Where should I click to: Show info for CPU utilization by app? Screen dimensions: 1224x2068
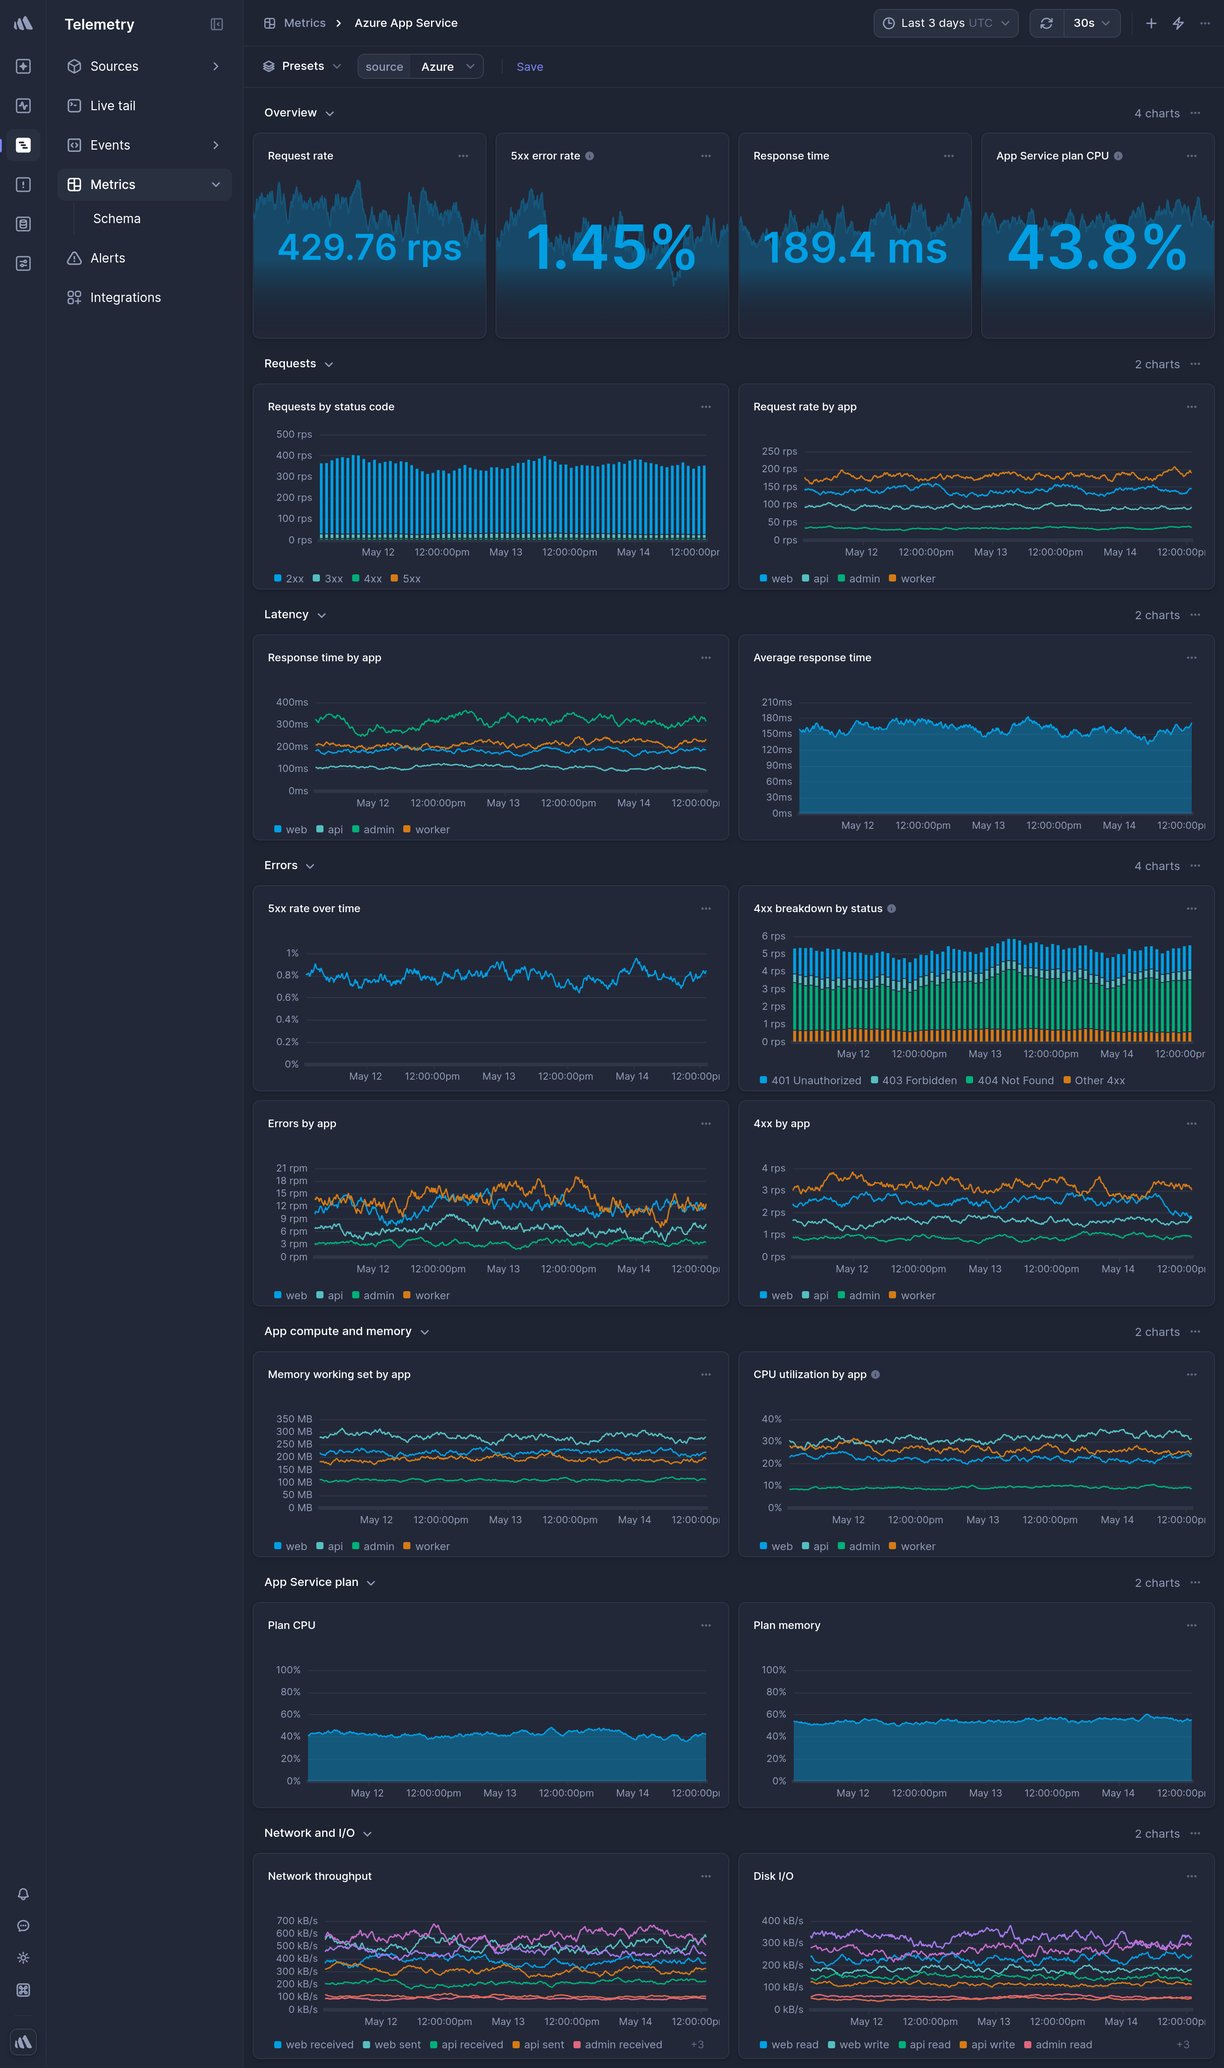pos(876,1375)
